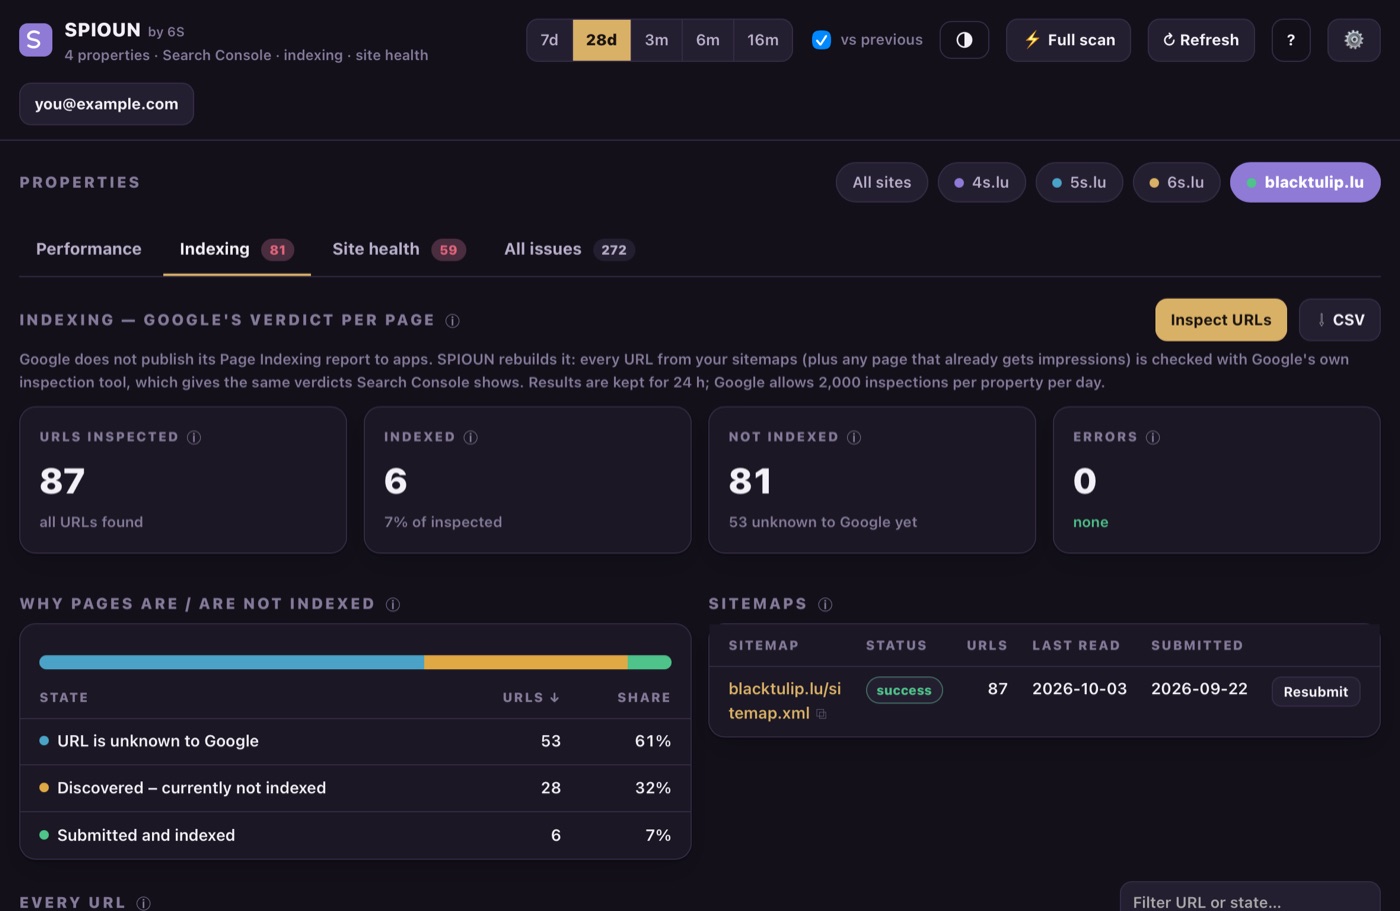Image resolution: width=1400 pixels, height=911 pixels.
Task: Click the Inspect URLs button
Action: 1221,320
